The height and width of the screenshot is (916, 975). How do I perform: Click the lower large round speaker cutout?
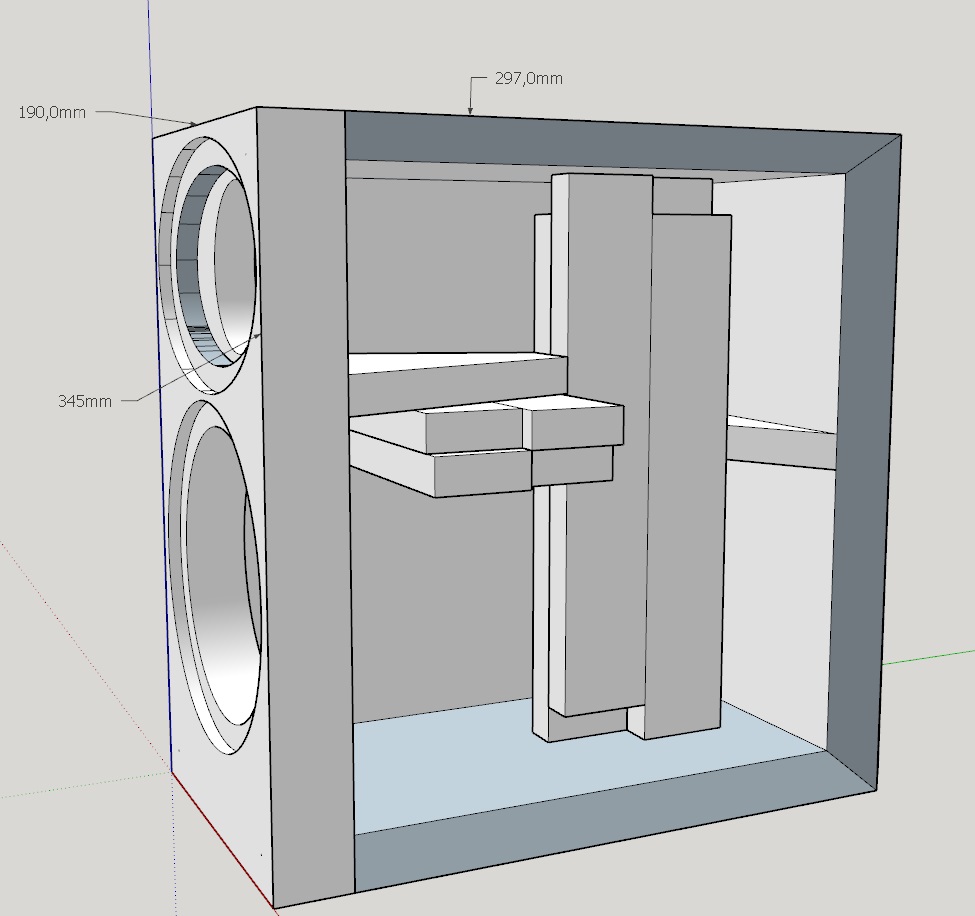[x=215, y=577]
